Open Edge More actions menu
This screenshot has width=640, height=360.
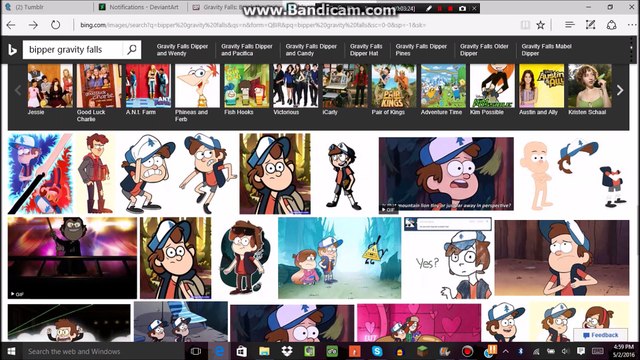click(x=631, y=25)
